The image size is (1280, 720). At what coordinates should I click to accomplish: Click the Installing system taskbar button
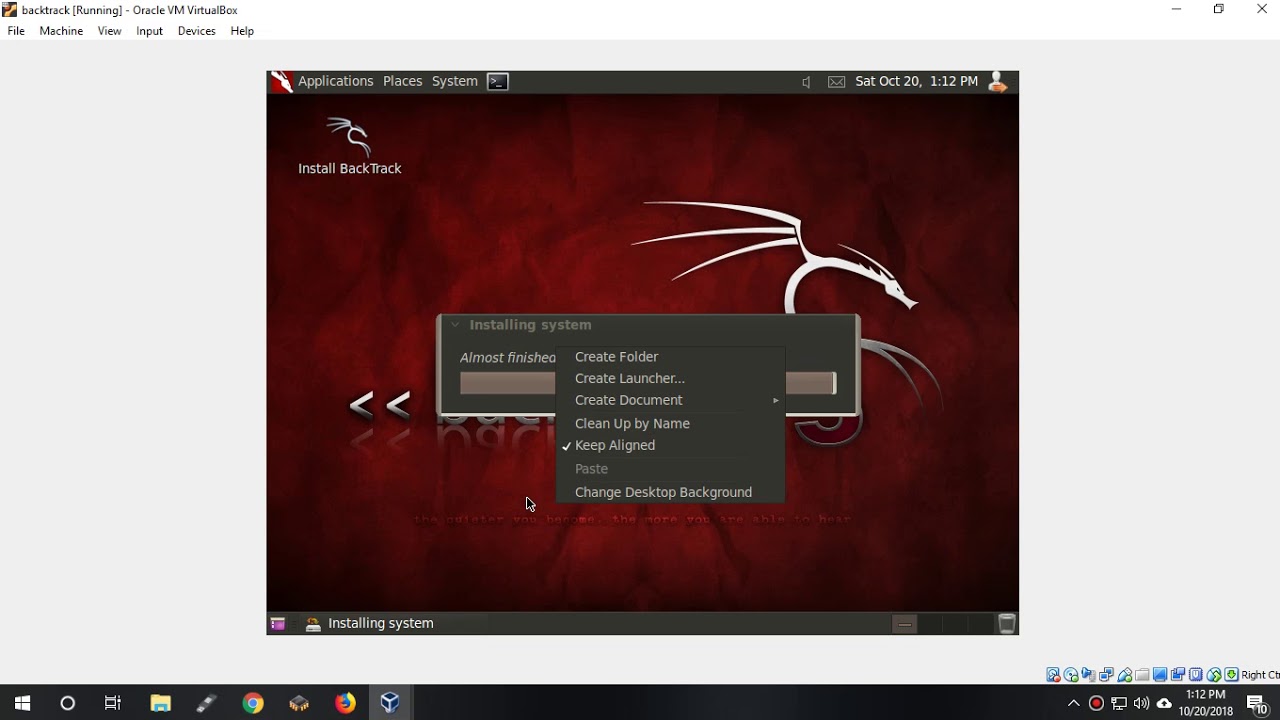click(x=395, y=624)
